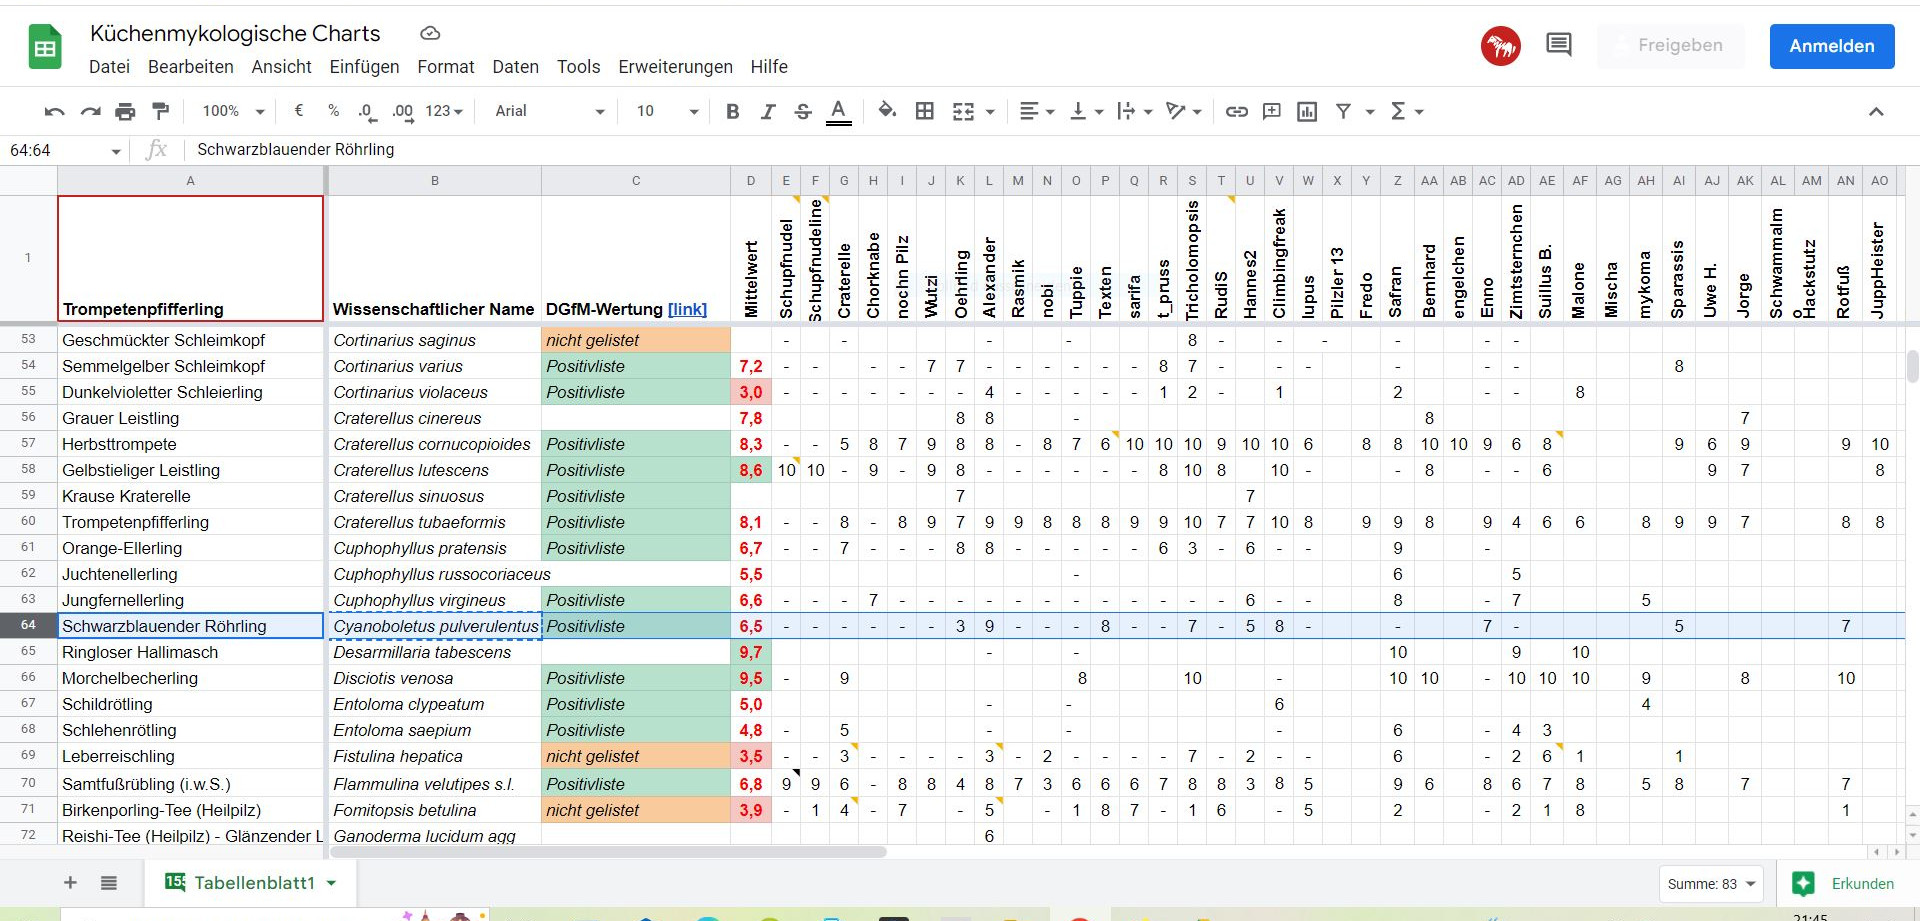Image resolution: width=1920 pixels, height=921 pixels.
Task: Click the undo arrow icon
Action: [x=54, y=111]
